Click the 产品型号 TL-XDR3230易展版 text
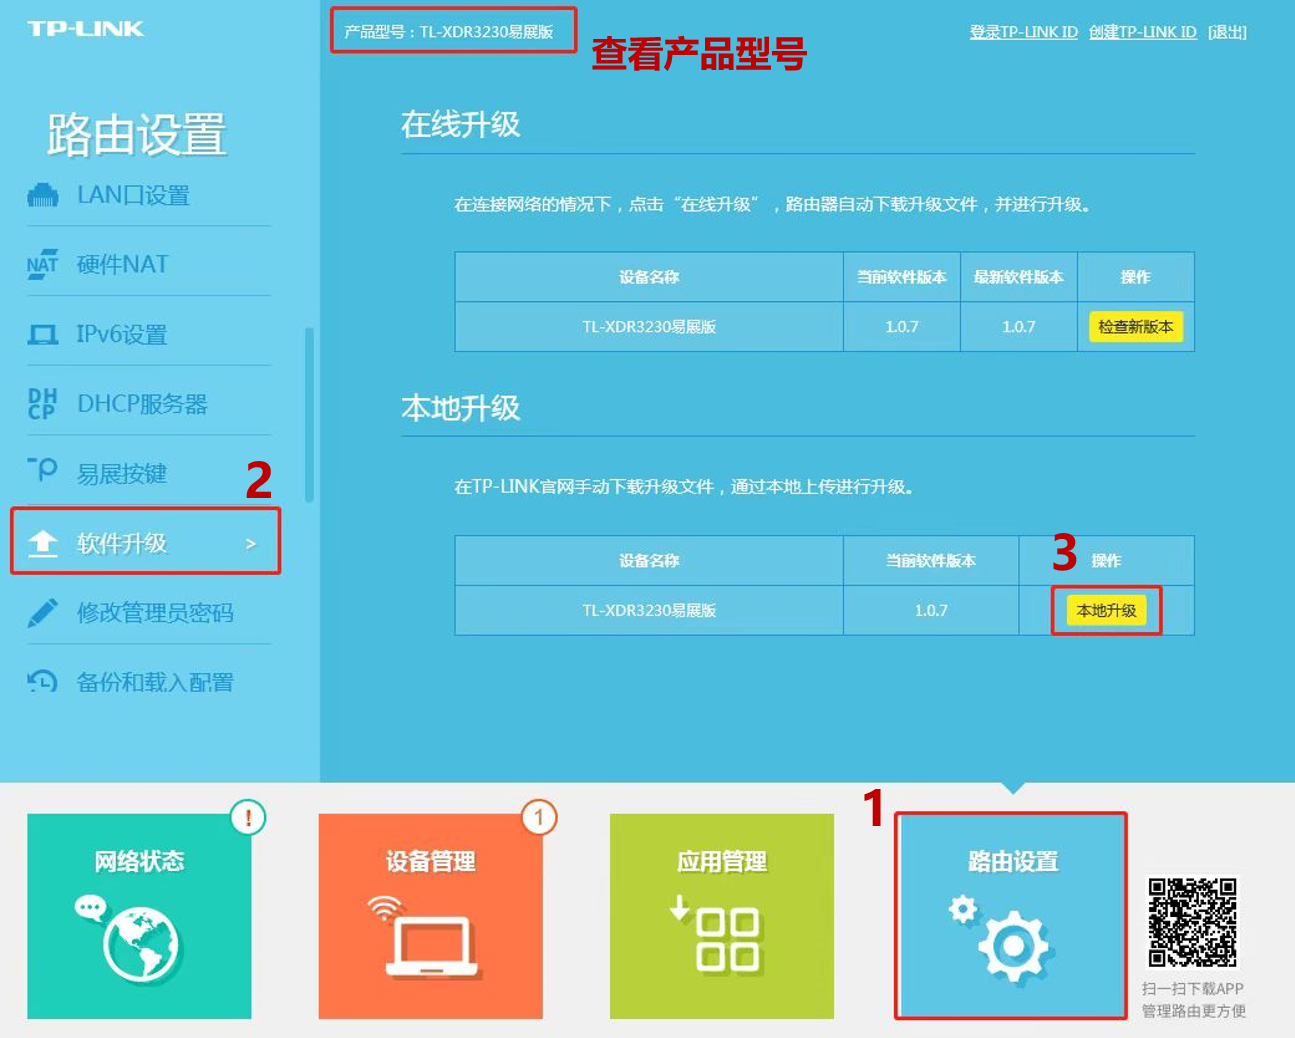The height and width of the screenshot is (1038, 1295). pos(449,32)
